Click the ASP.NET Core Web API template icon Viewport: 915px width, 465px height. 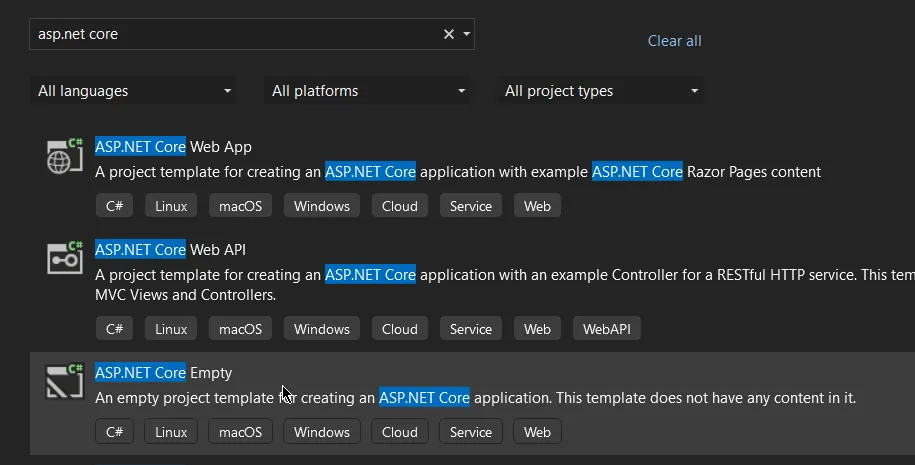coord(65,258)
